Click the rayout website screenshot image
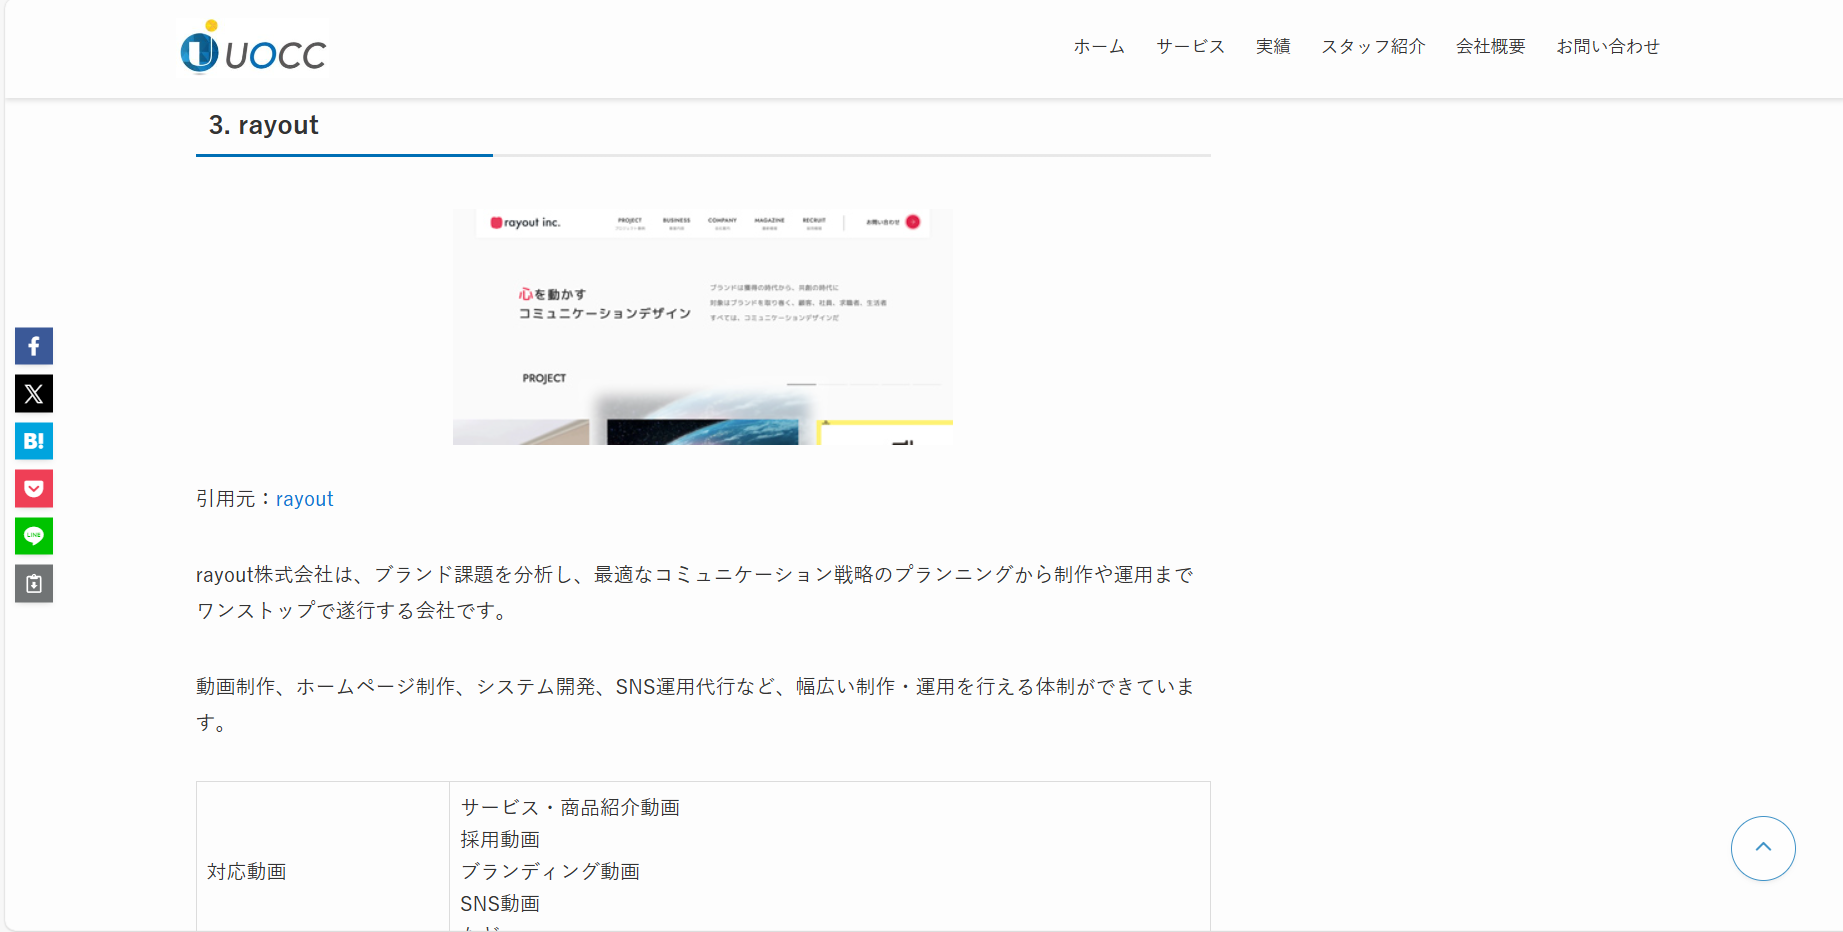The height and width of the screenshot is (932, 1843). pos(702,327)
